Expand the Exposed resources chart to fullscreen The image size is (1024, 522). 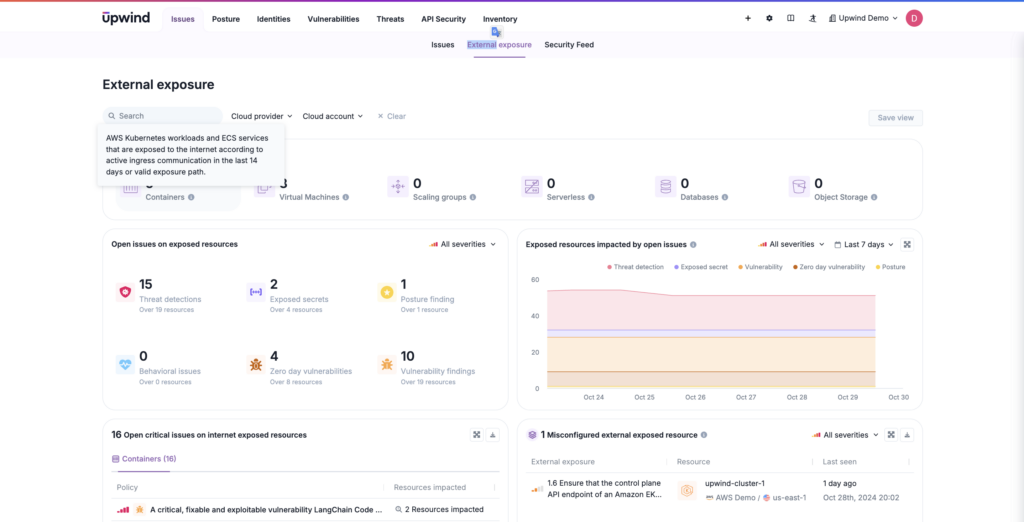pyautogui.click(x=907, y=244)
